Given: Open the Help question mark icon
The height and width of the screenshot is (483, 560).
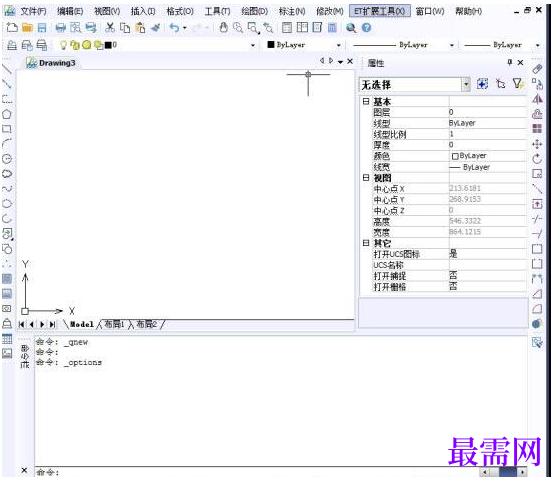Looking at the screenshot, I should click(x=366, y=28).
